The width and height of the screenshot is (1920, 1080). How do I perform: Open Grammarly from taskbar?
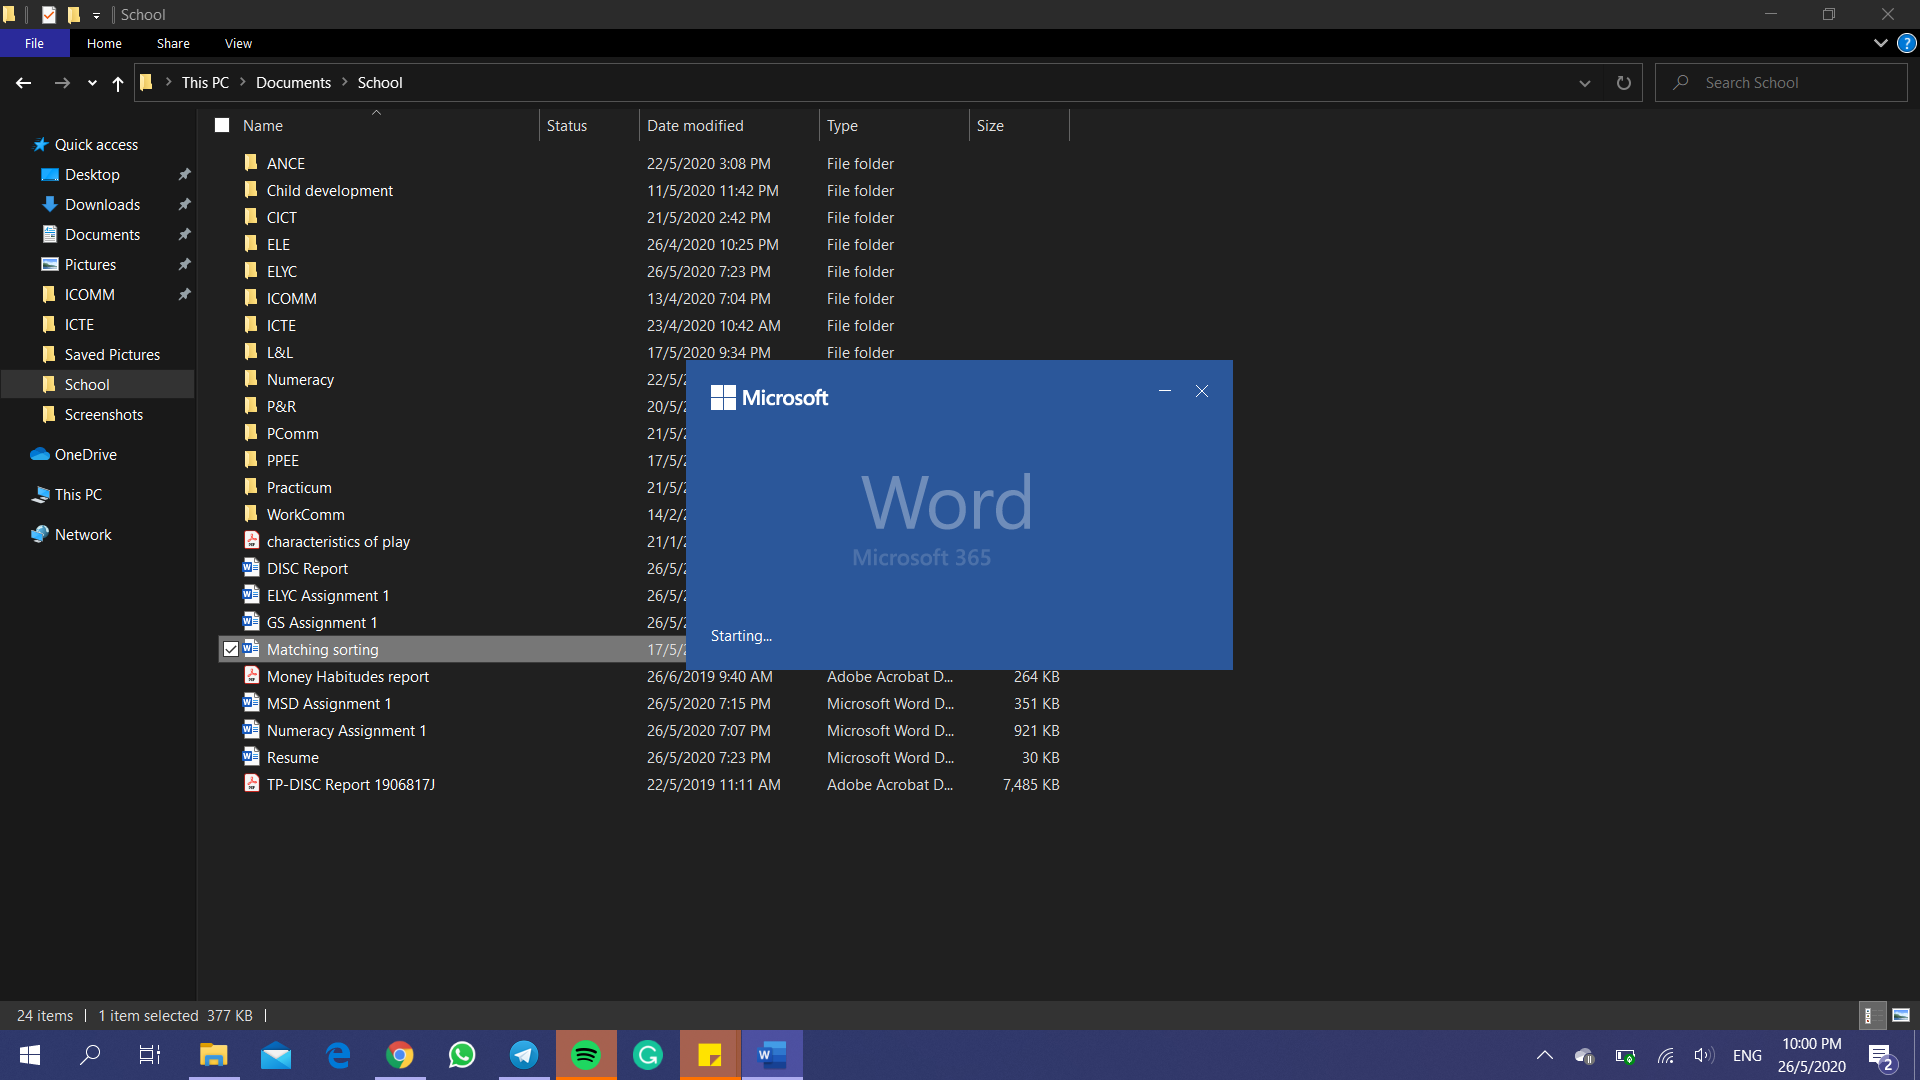(x=648, y=1055)
